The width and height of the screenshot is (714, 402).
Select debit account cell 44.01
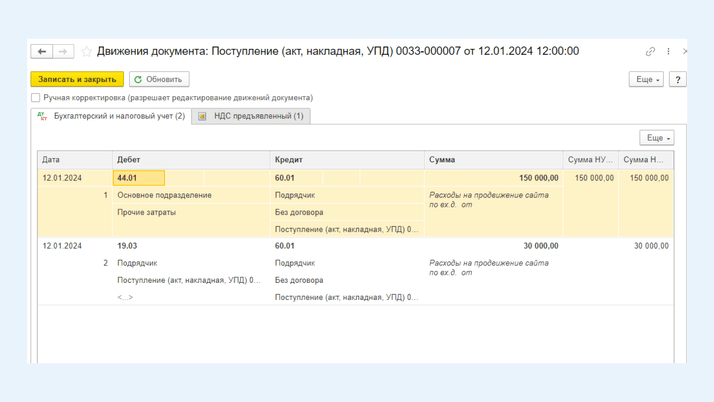pos(139,178)
